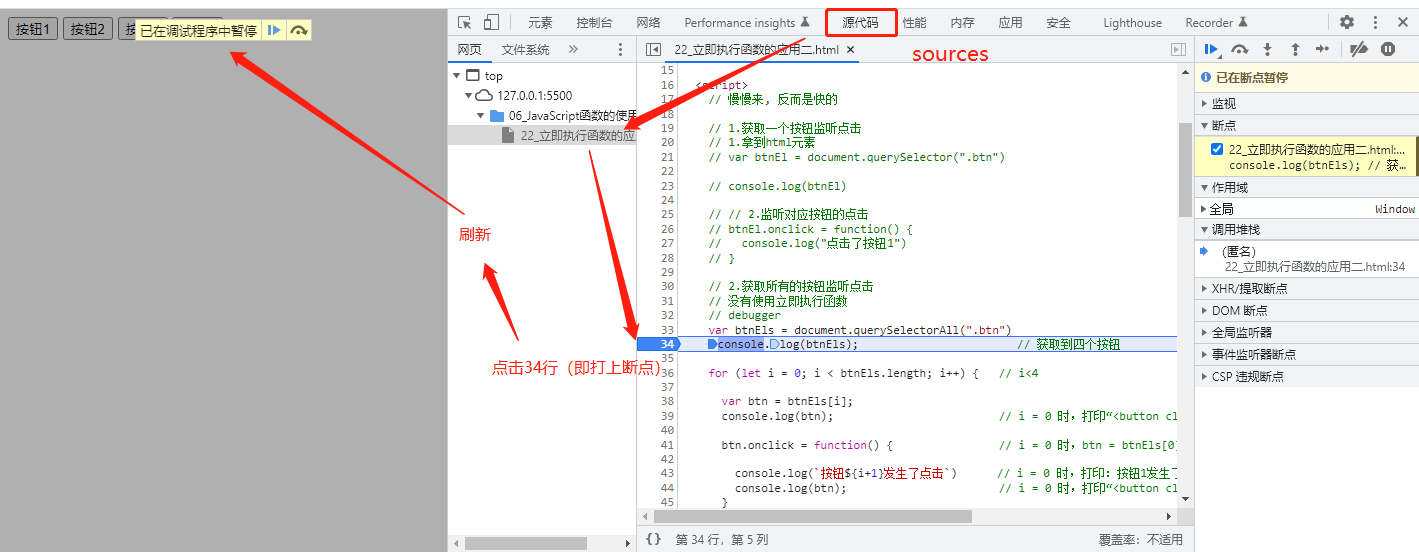Click the 按钮1 page button
Viewport: 1419px width, 552px height.
pyautogui.click(x=33, y=29)
